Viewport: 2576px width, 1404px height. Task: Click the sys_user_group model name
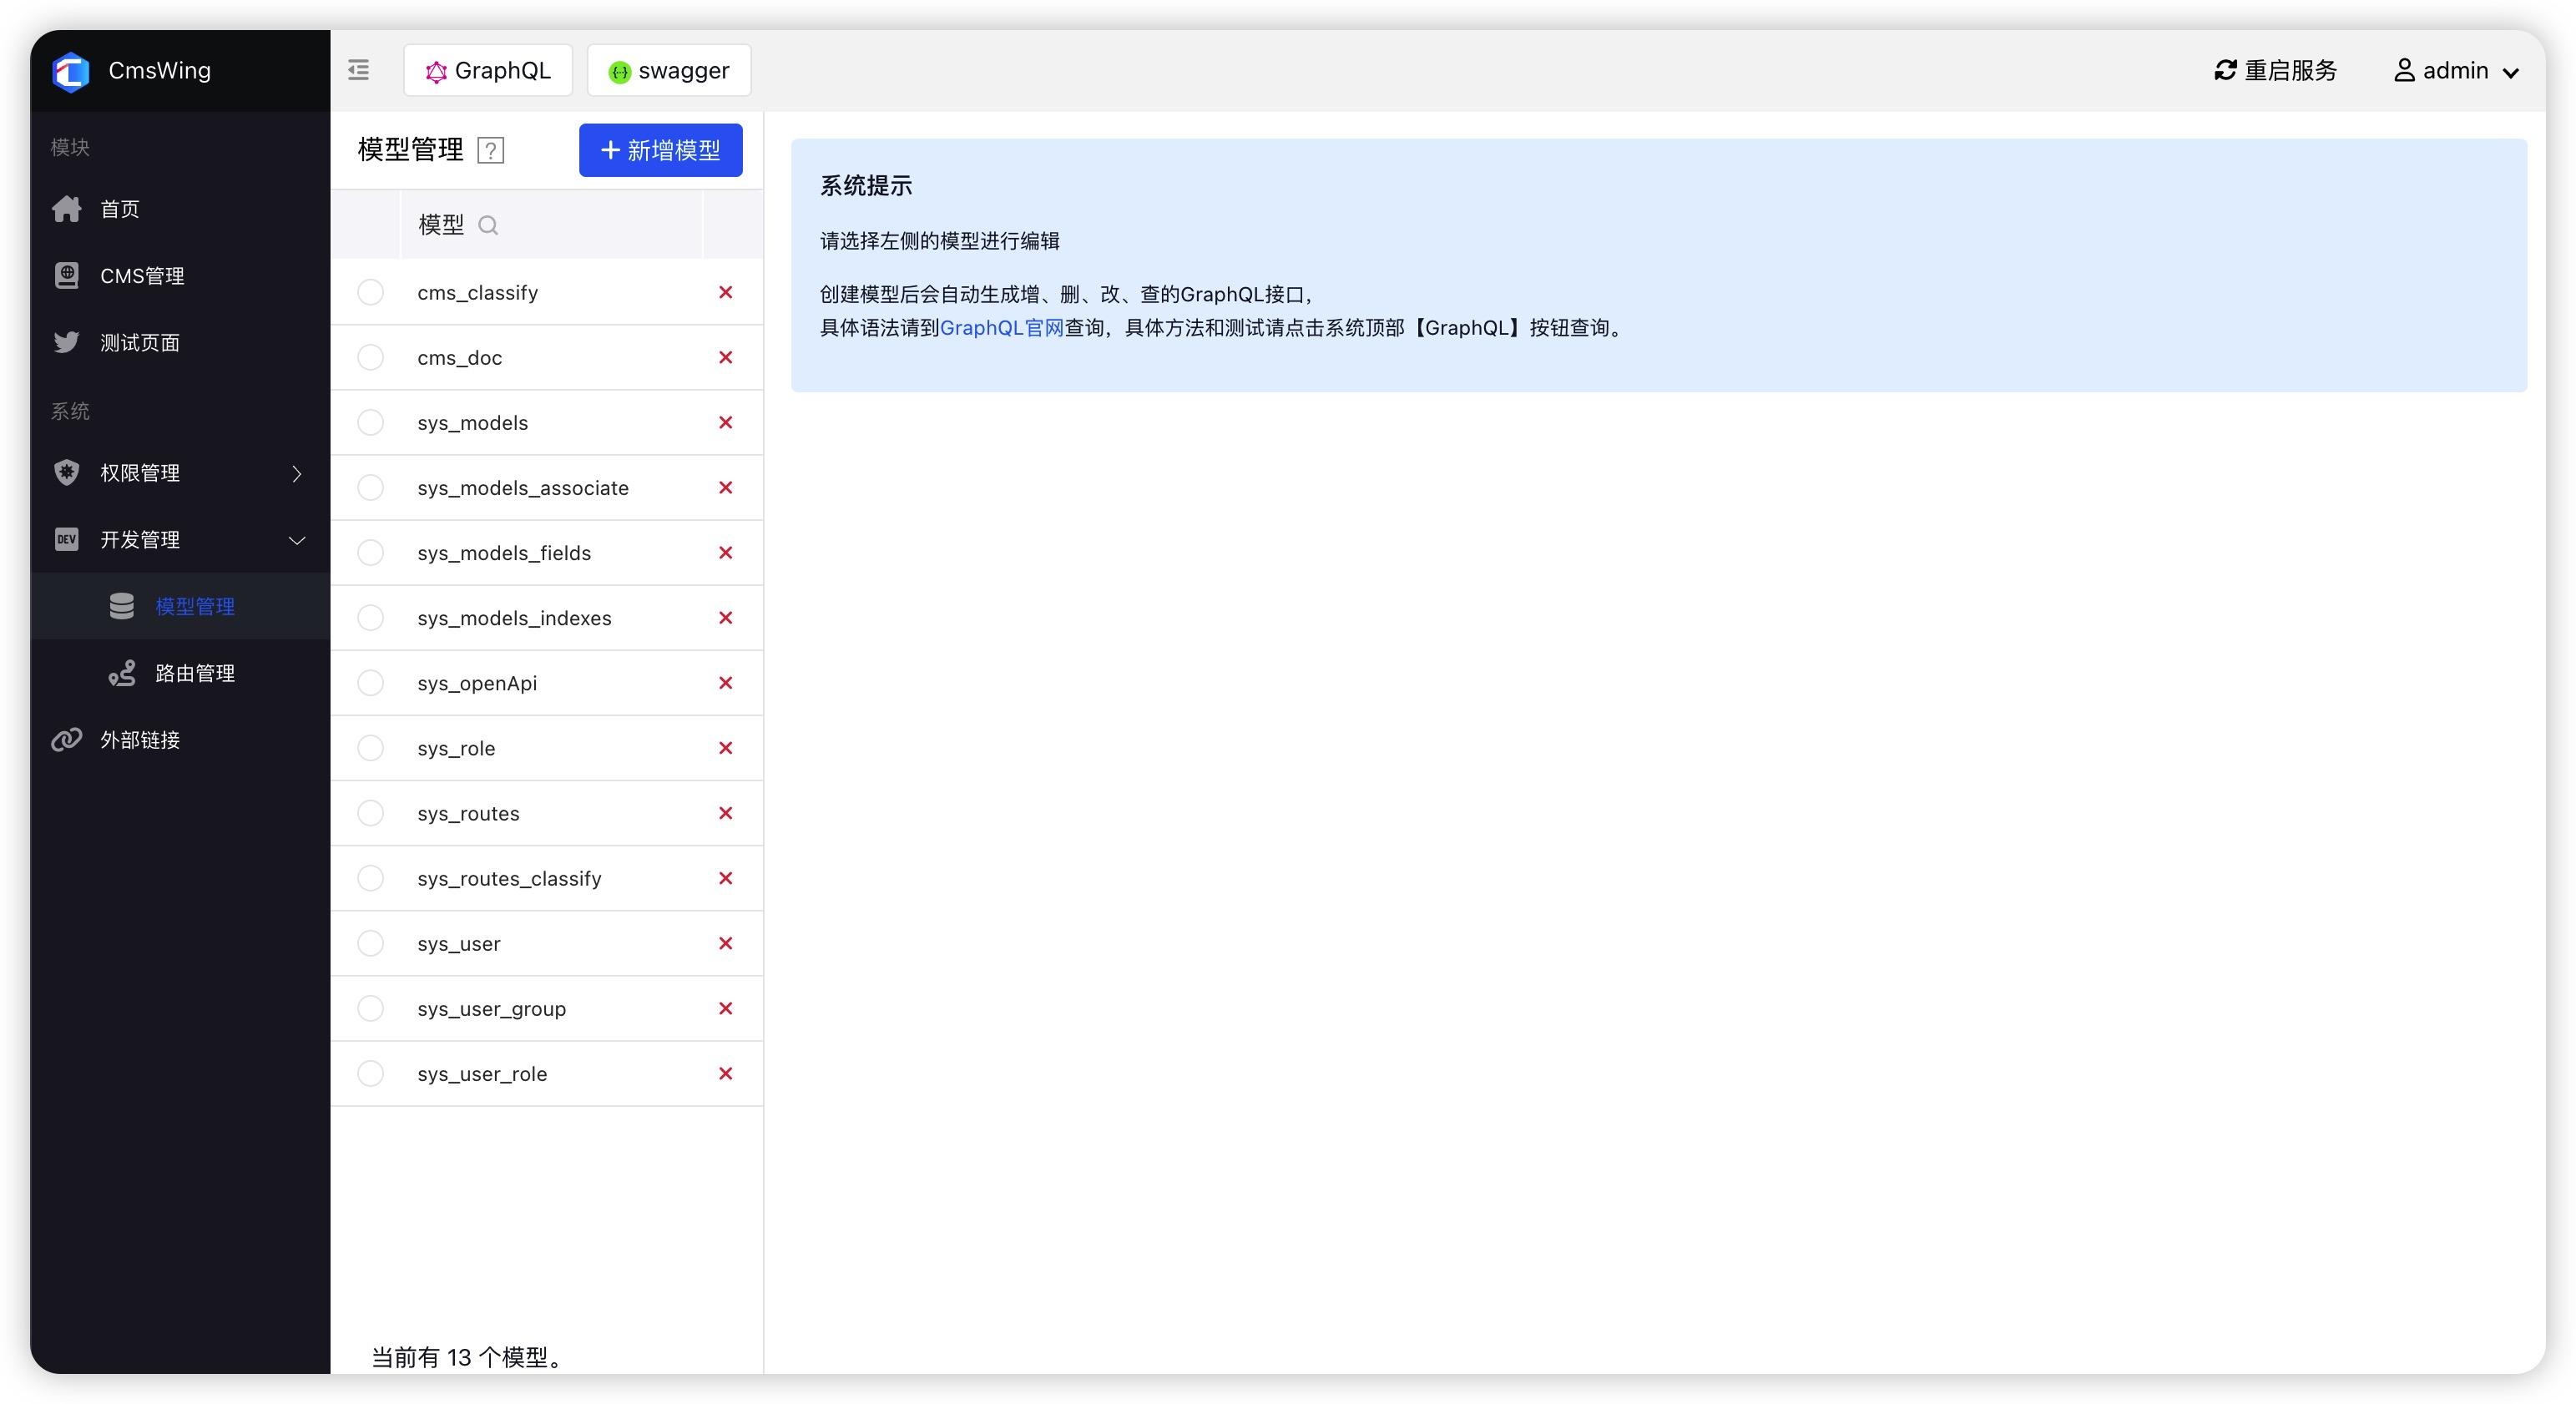point(492,1009)
